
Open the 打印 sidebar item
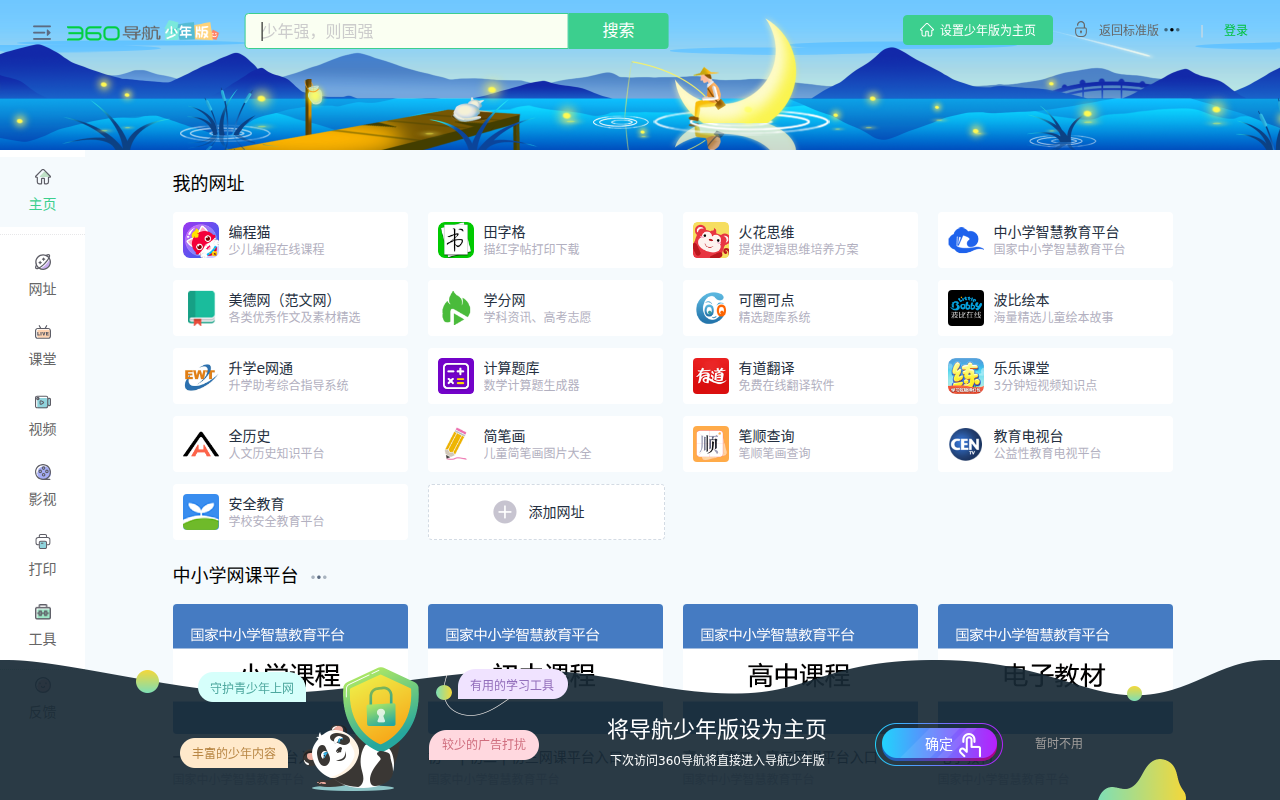[42, 555]
